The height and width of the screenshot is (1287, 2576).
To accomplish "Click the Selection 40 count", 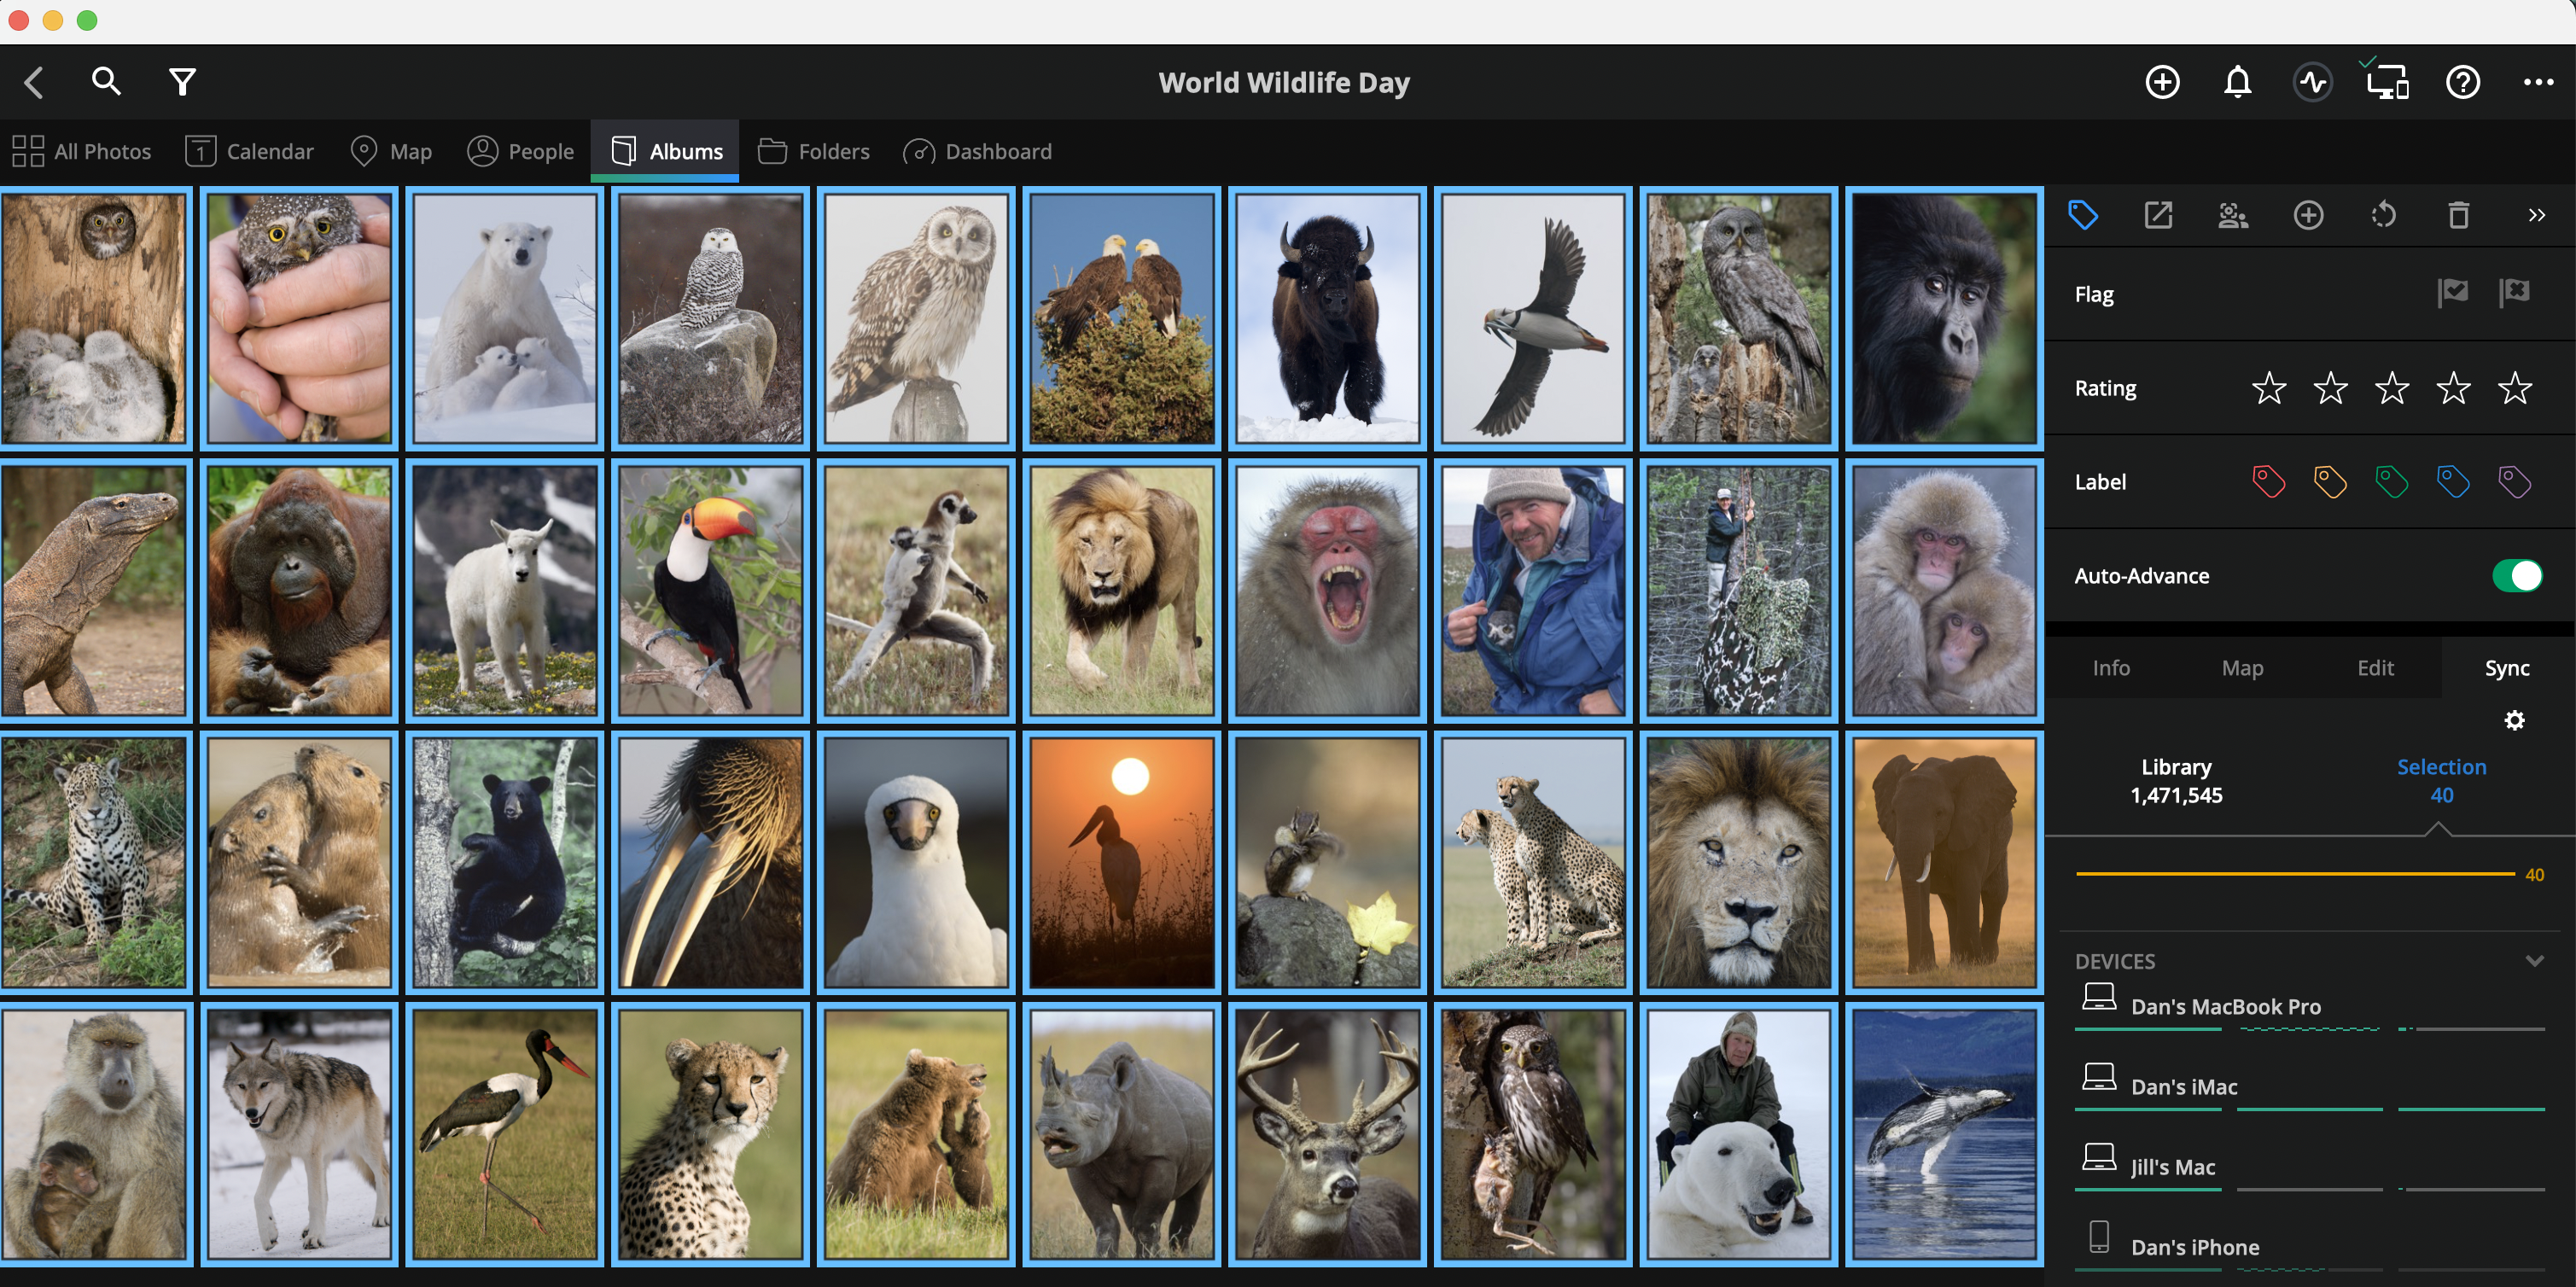I will pyautogui.click(x=2441, y=781).
